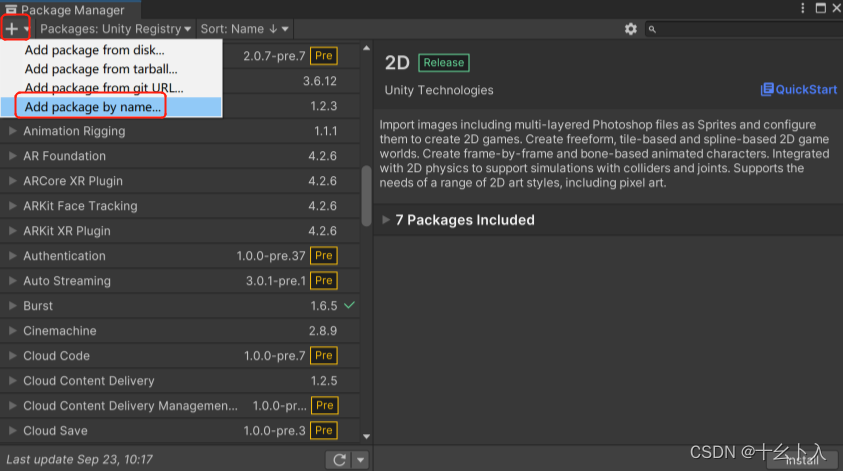Expand ARCore XR Plugin versions
843x471 pixels.
(12, 181)
